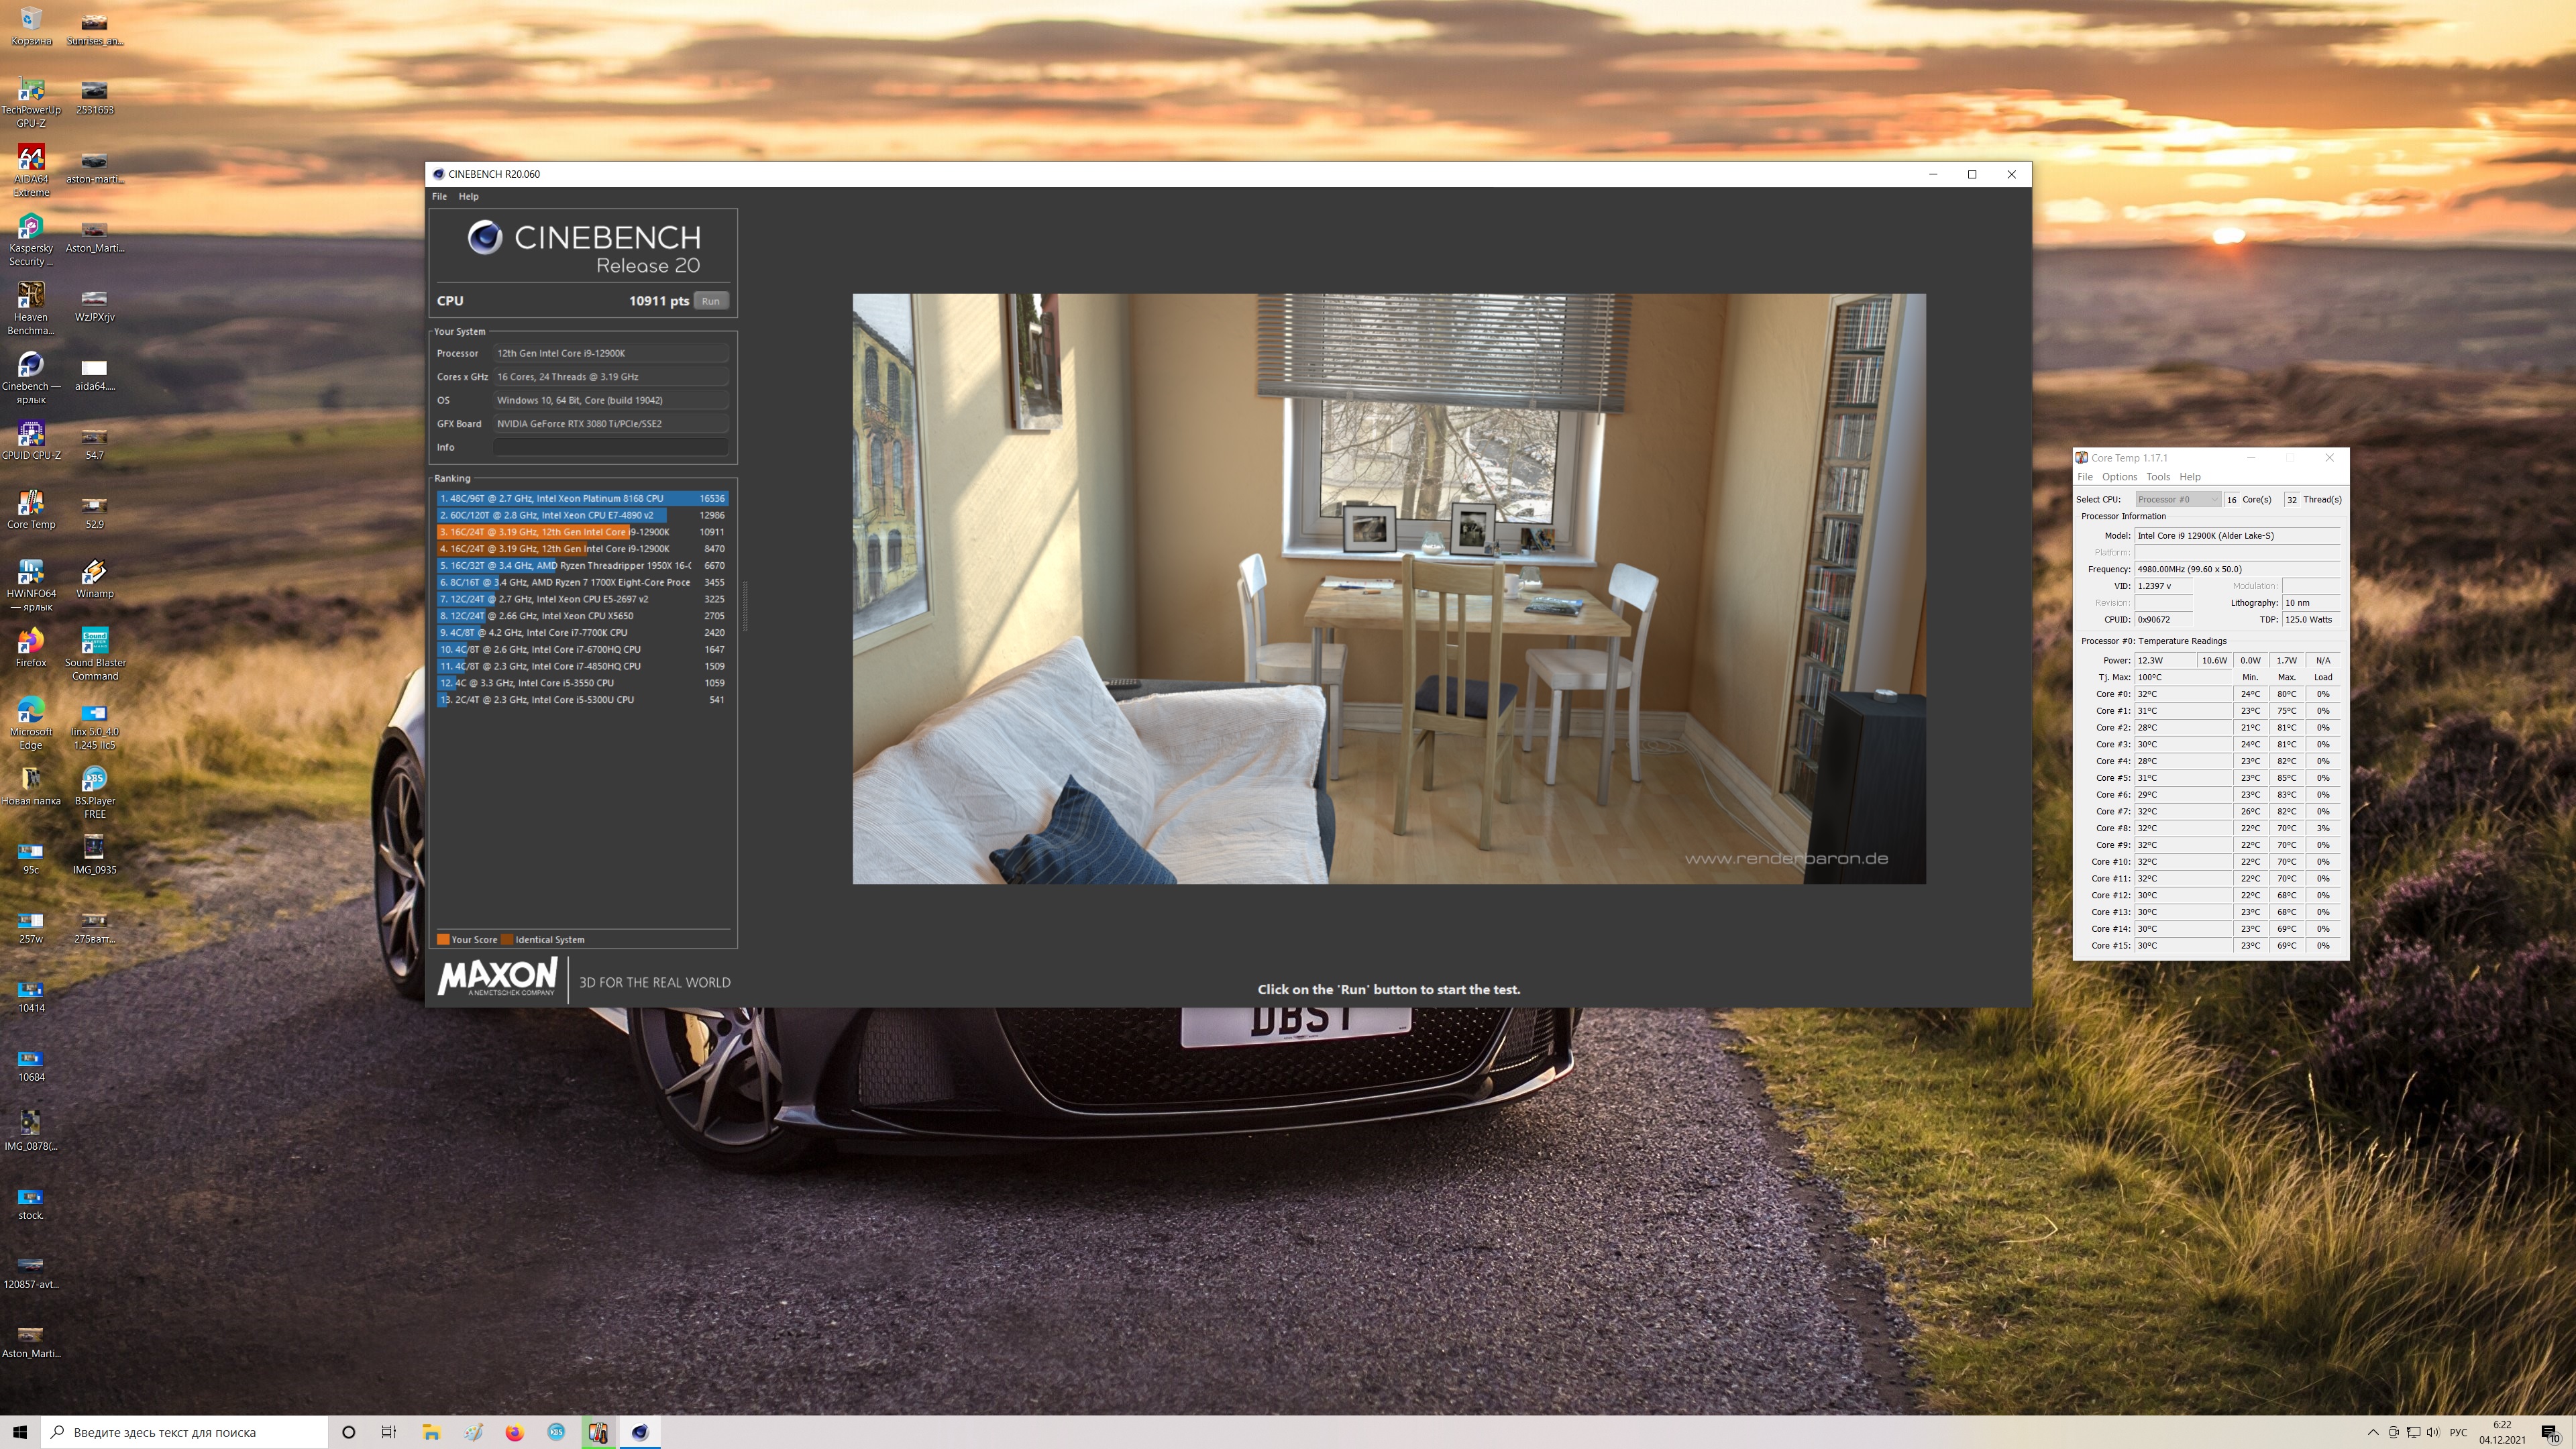Click the Core Temp icon in the taskbar
Screen dimensions: 2576x1449
coord(598,1432)
